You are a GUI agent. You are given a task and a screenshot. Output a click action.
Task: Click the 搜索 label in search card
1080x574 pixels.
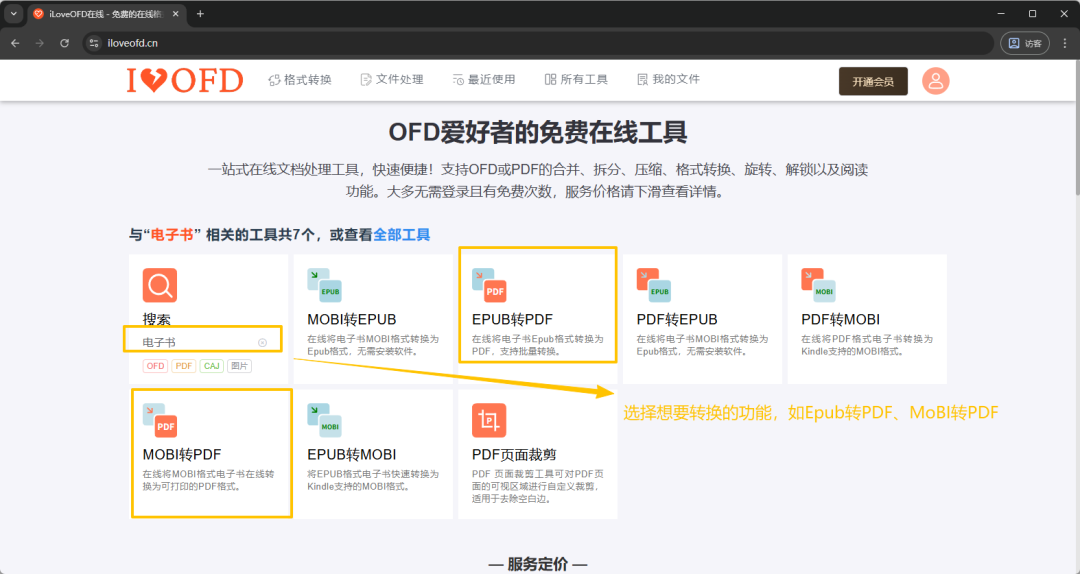click(156, 320)
